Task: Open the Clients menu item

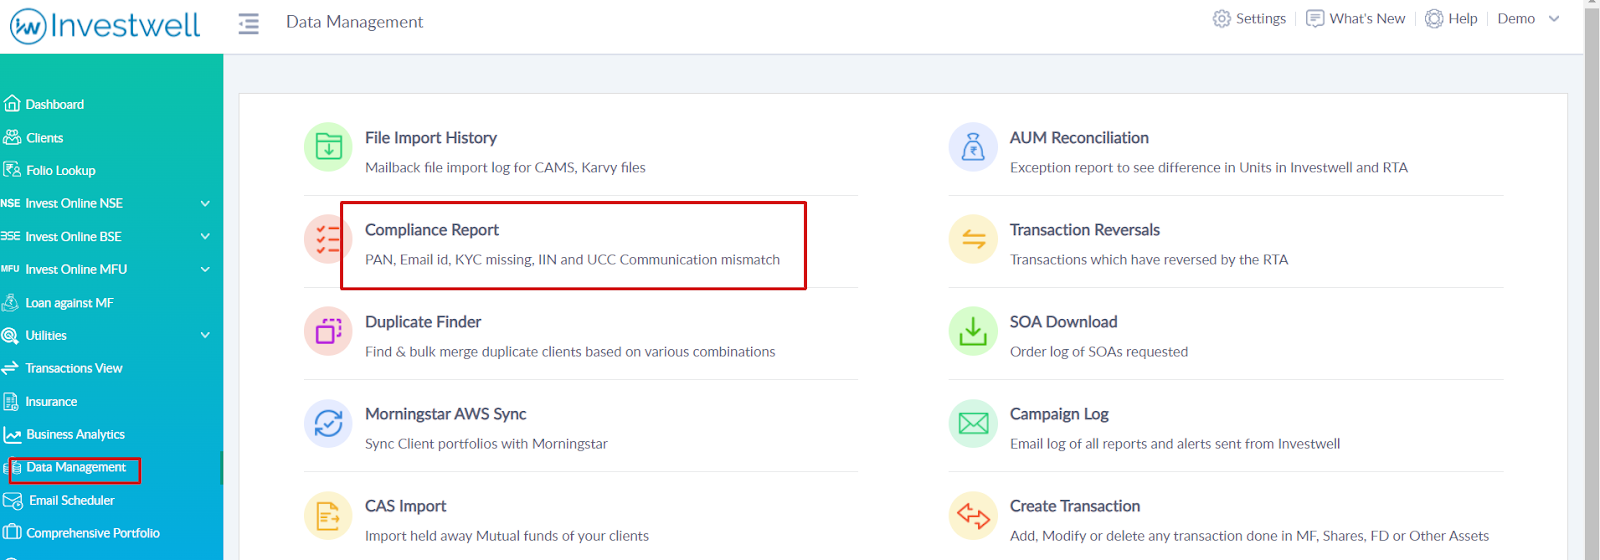Action: pyautogui.click(x=45, y=138)
